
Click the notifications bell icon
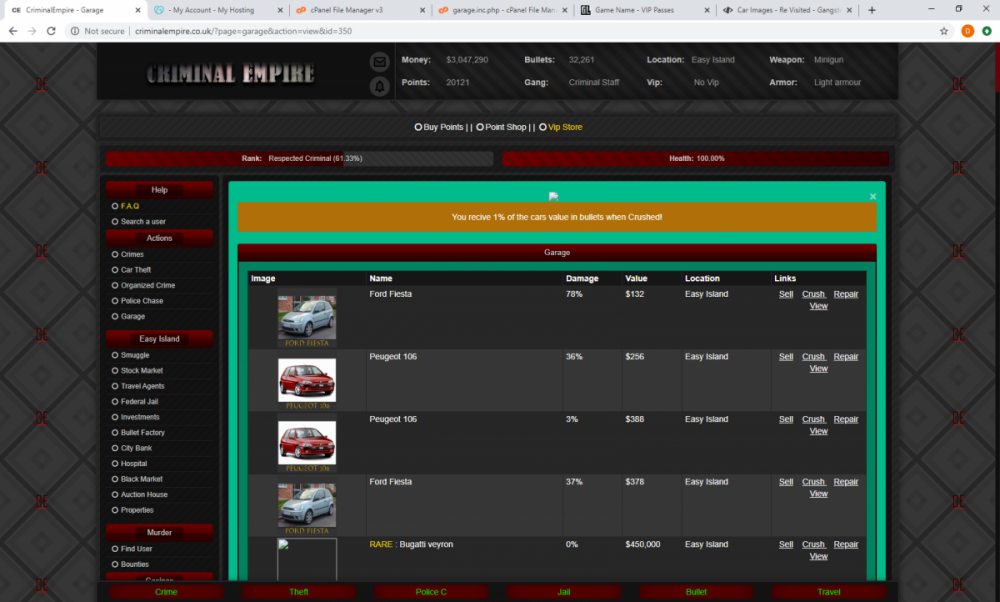pos(380,87)
